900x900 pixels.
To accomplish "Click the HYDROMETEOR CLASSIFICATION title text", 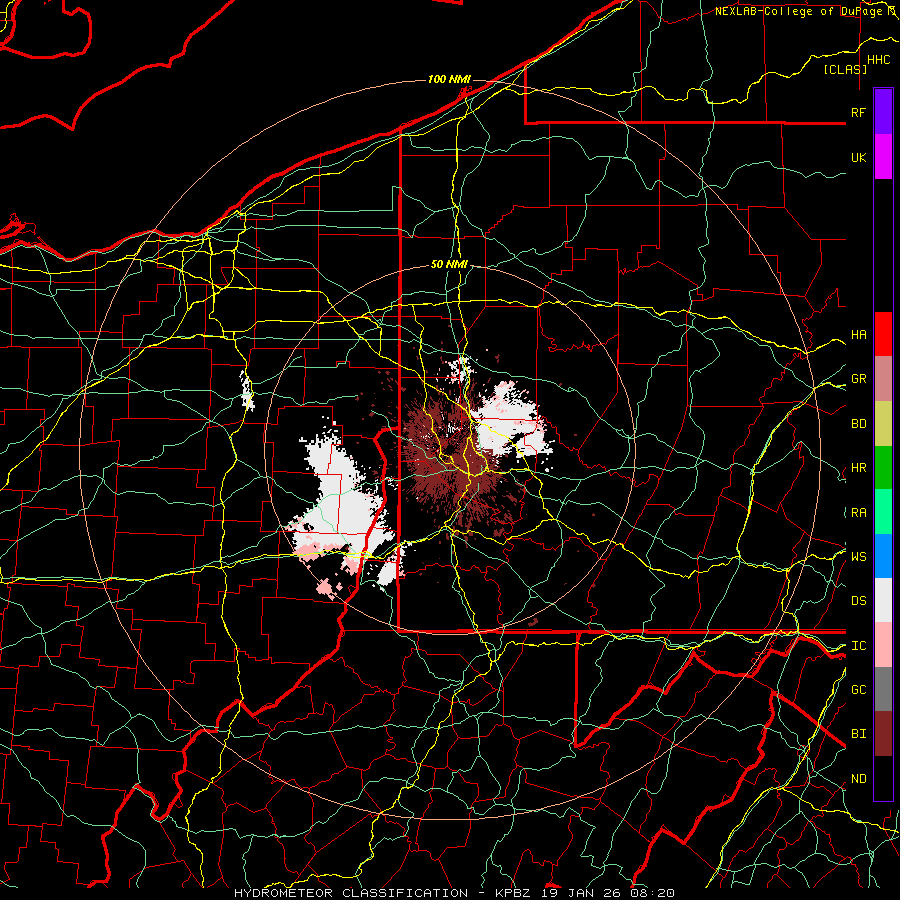I will click(351, 893).
